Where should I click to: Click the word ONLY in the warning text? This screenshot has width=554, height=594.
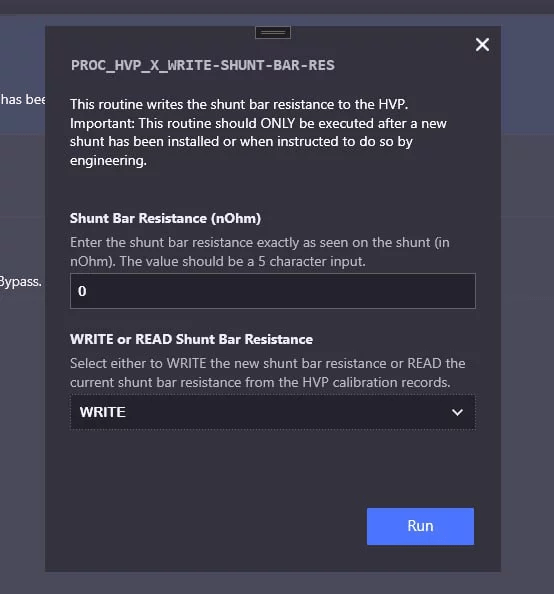tap(277, 123)
